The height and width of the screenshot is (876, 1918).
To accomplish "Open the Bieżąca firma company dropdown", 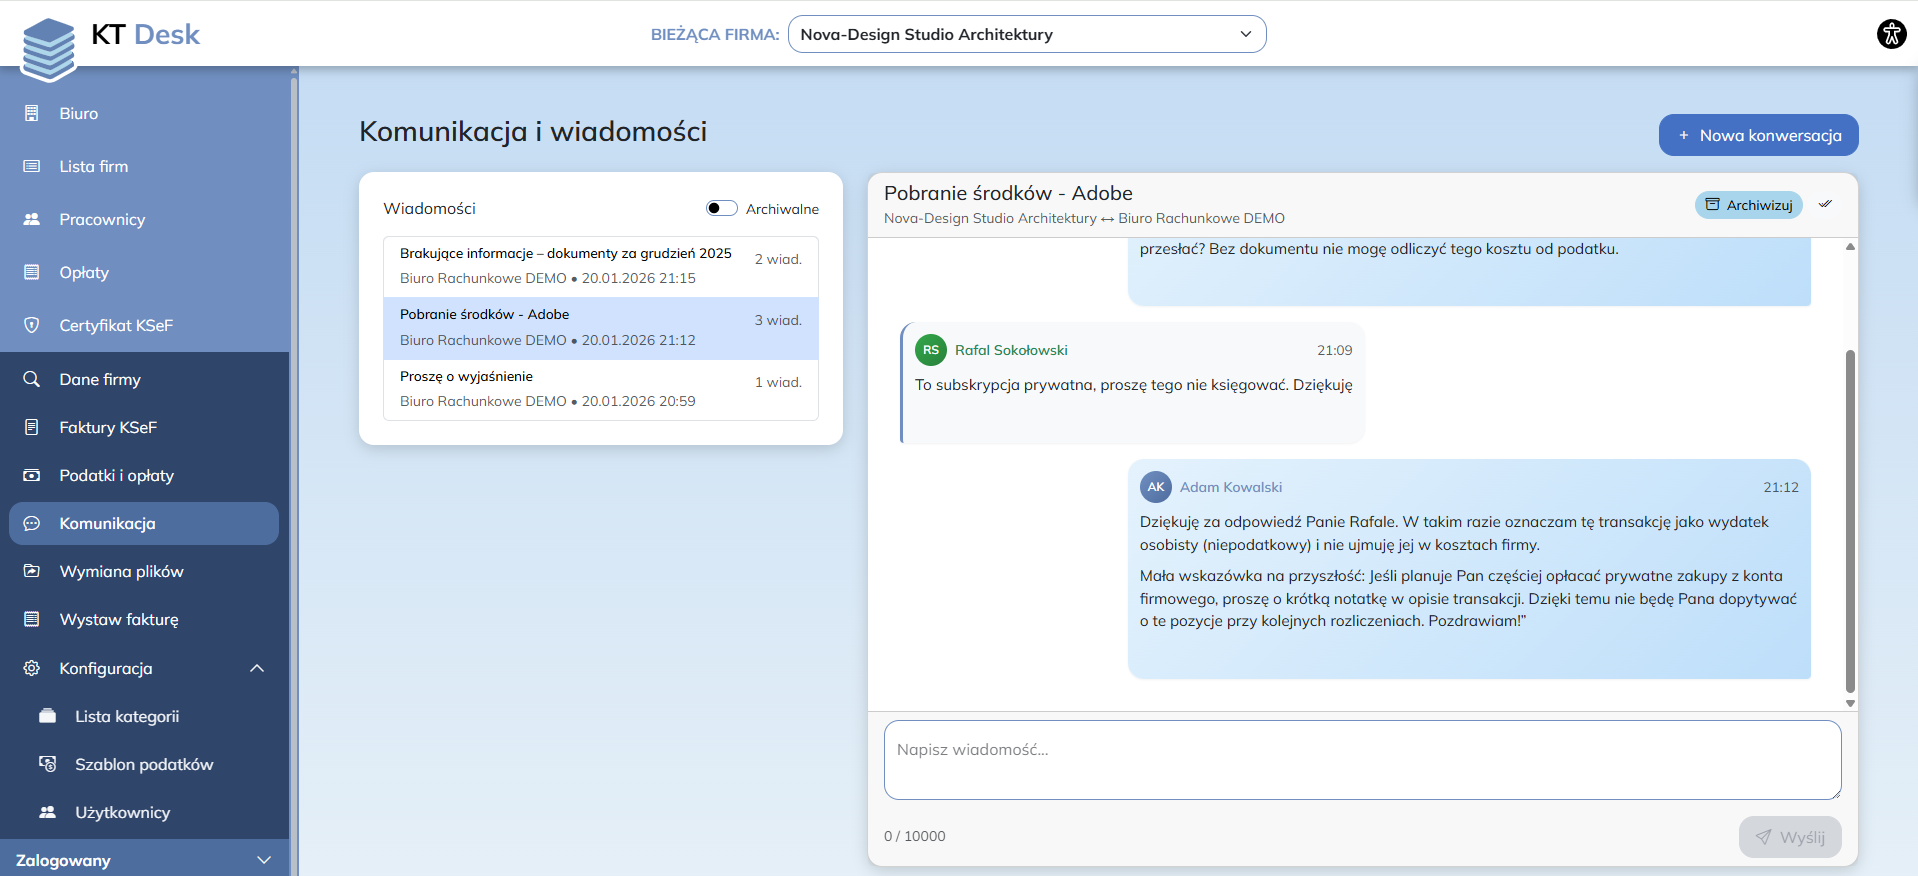I will point(1026,34).
